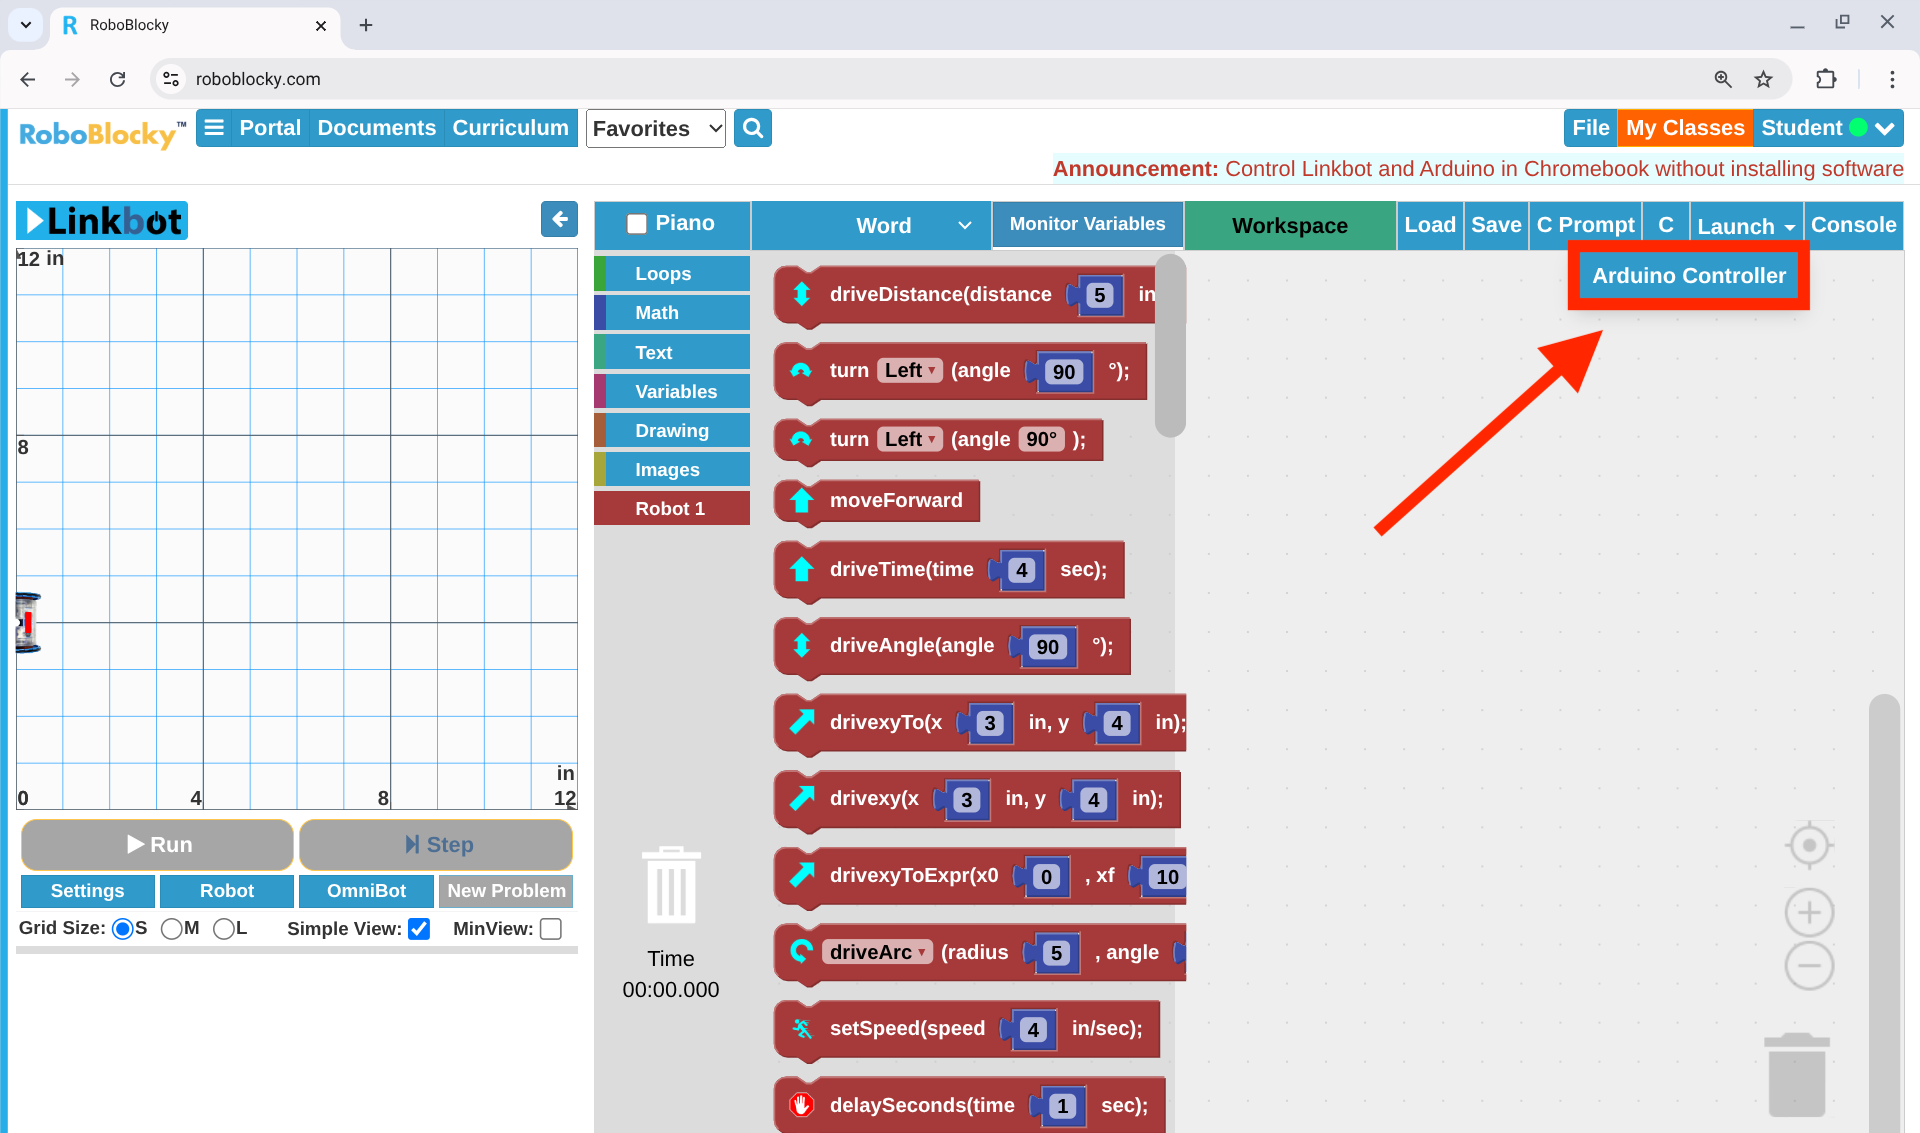The image size is (1920, 1133).
Task: Expand the Launch dropdown
Action: click(1746, 225)
